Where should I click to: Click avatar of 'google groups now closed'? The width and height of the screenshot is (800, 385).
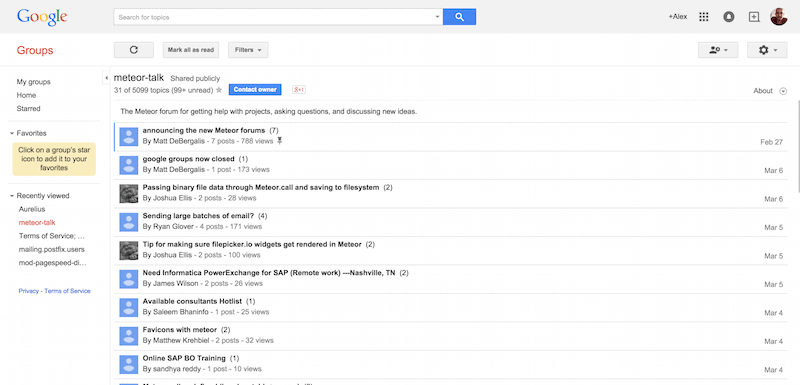(x=129, y=165)
